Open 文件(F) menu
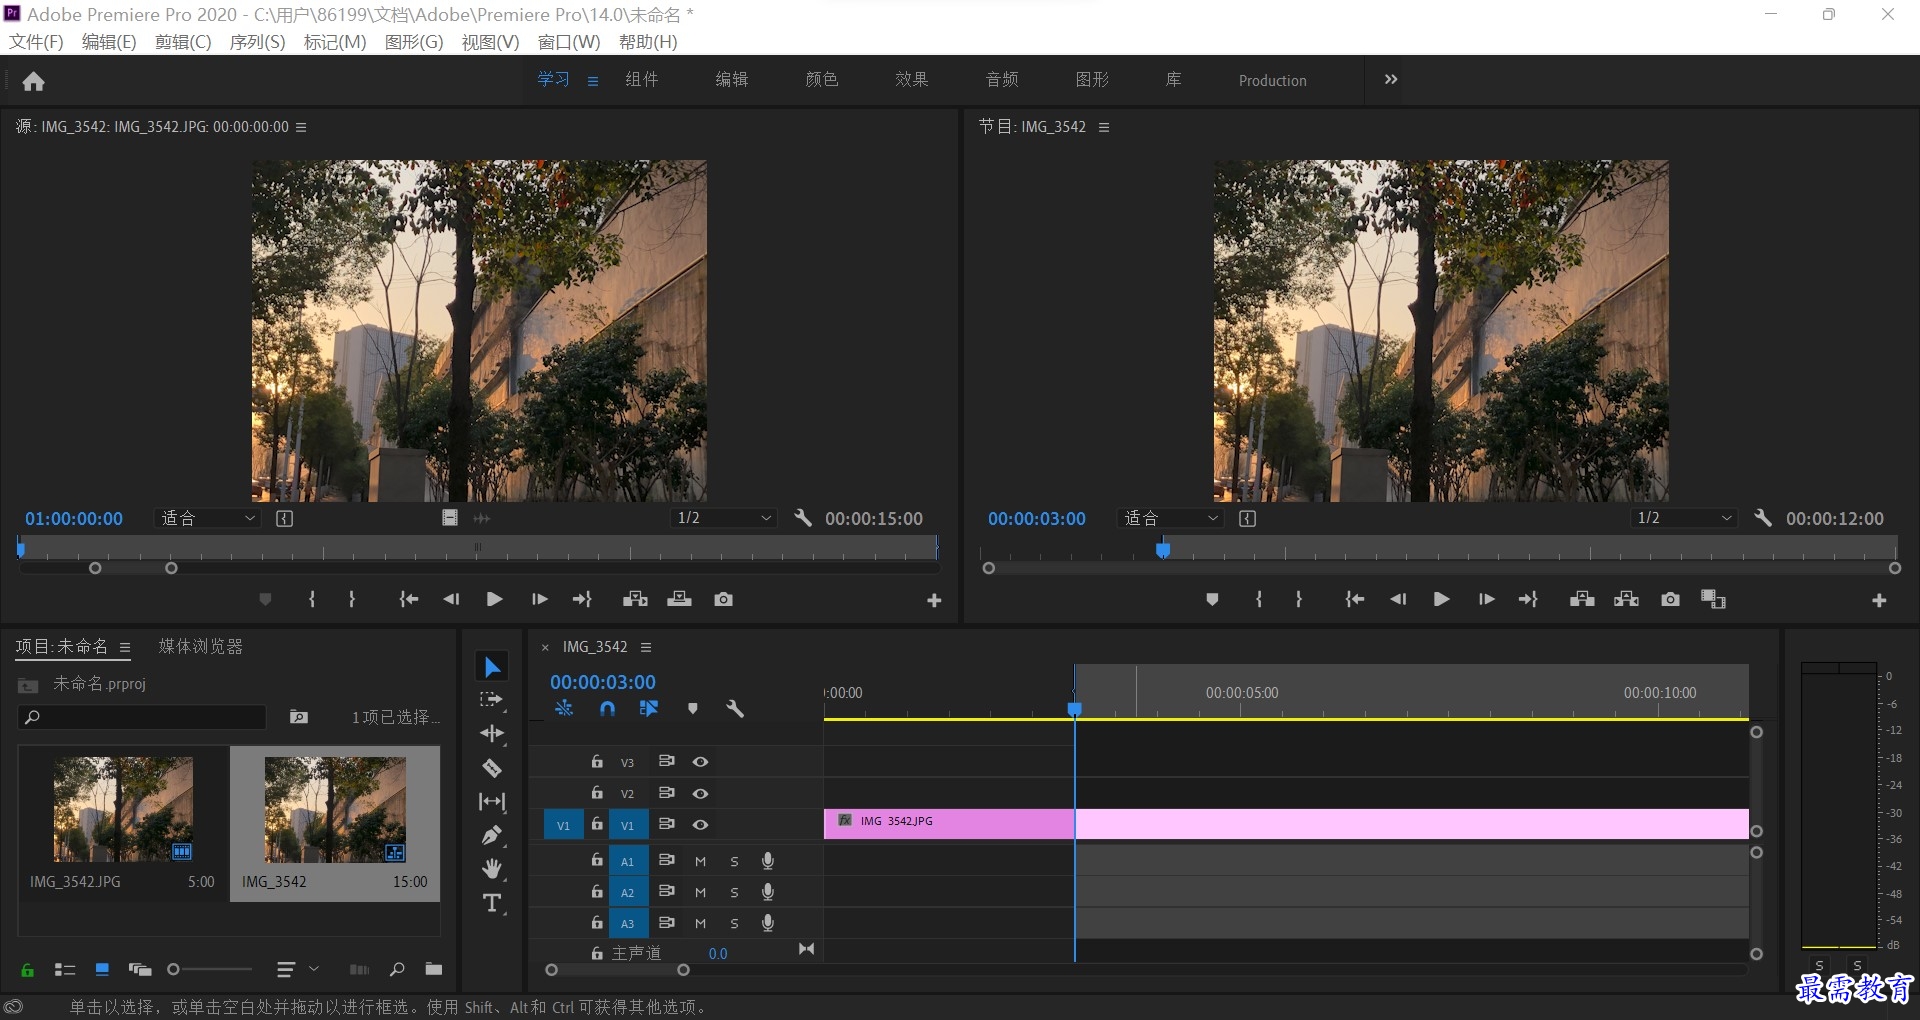1920x1020 pixels. tap(36, 42)
